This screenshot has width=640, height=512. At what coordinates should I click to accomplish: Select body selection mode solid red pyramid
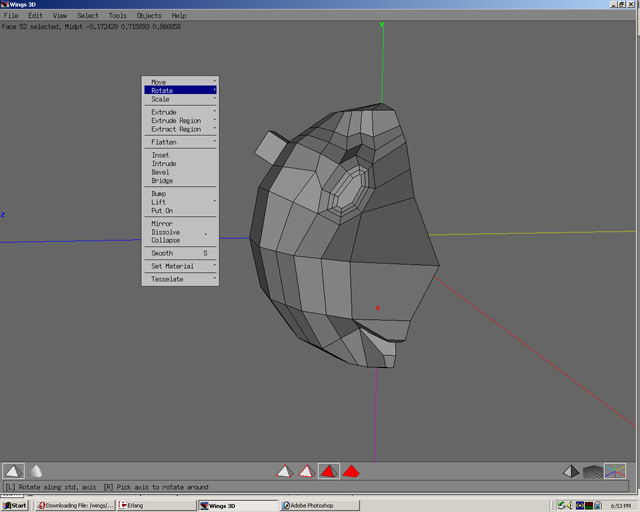[351, 472]
